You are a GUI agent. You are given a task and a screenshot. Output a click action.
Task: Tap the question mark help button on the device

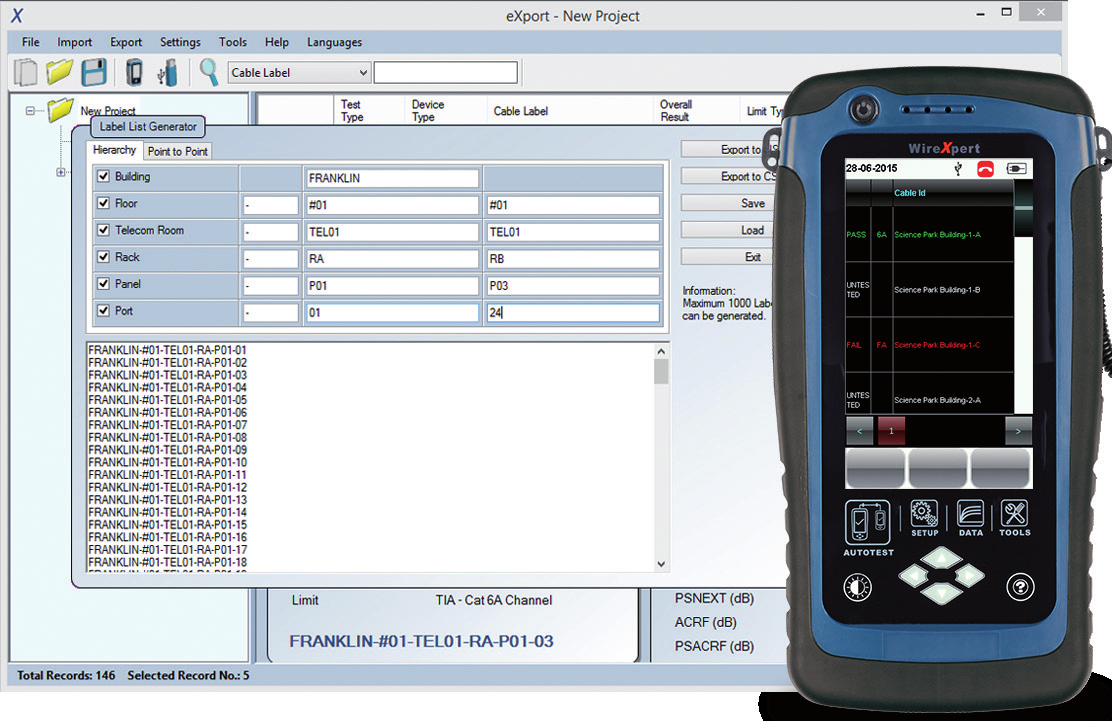1020,587
